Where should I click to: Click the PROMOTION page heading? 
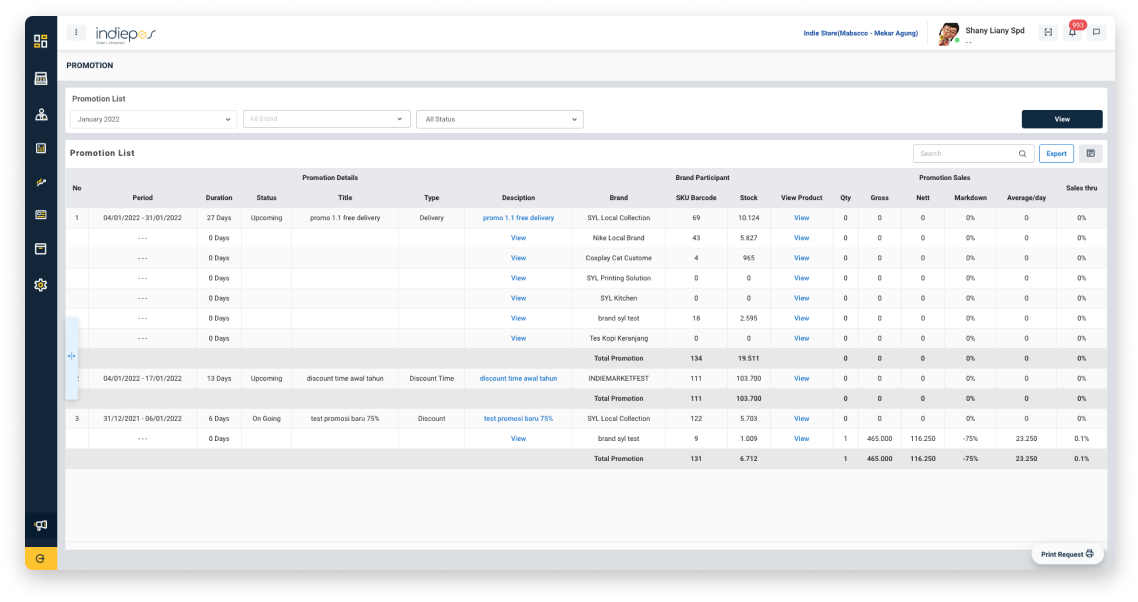[x=90, y=65]
